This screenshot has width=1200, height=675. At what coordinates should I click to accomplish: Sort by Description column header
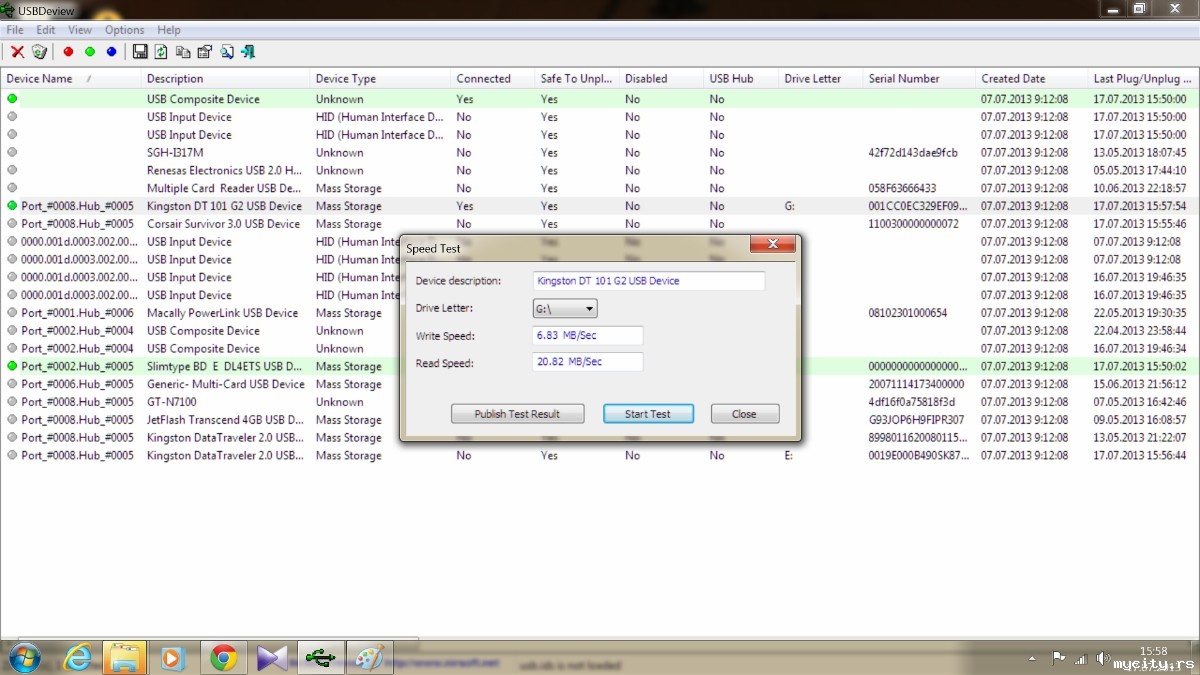[225, 78]
